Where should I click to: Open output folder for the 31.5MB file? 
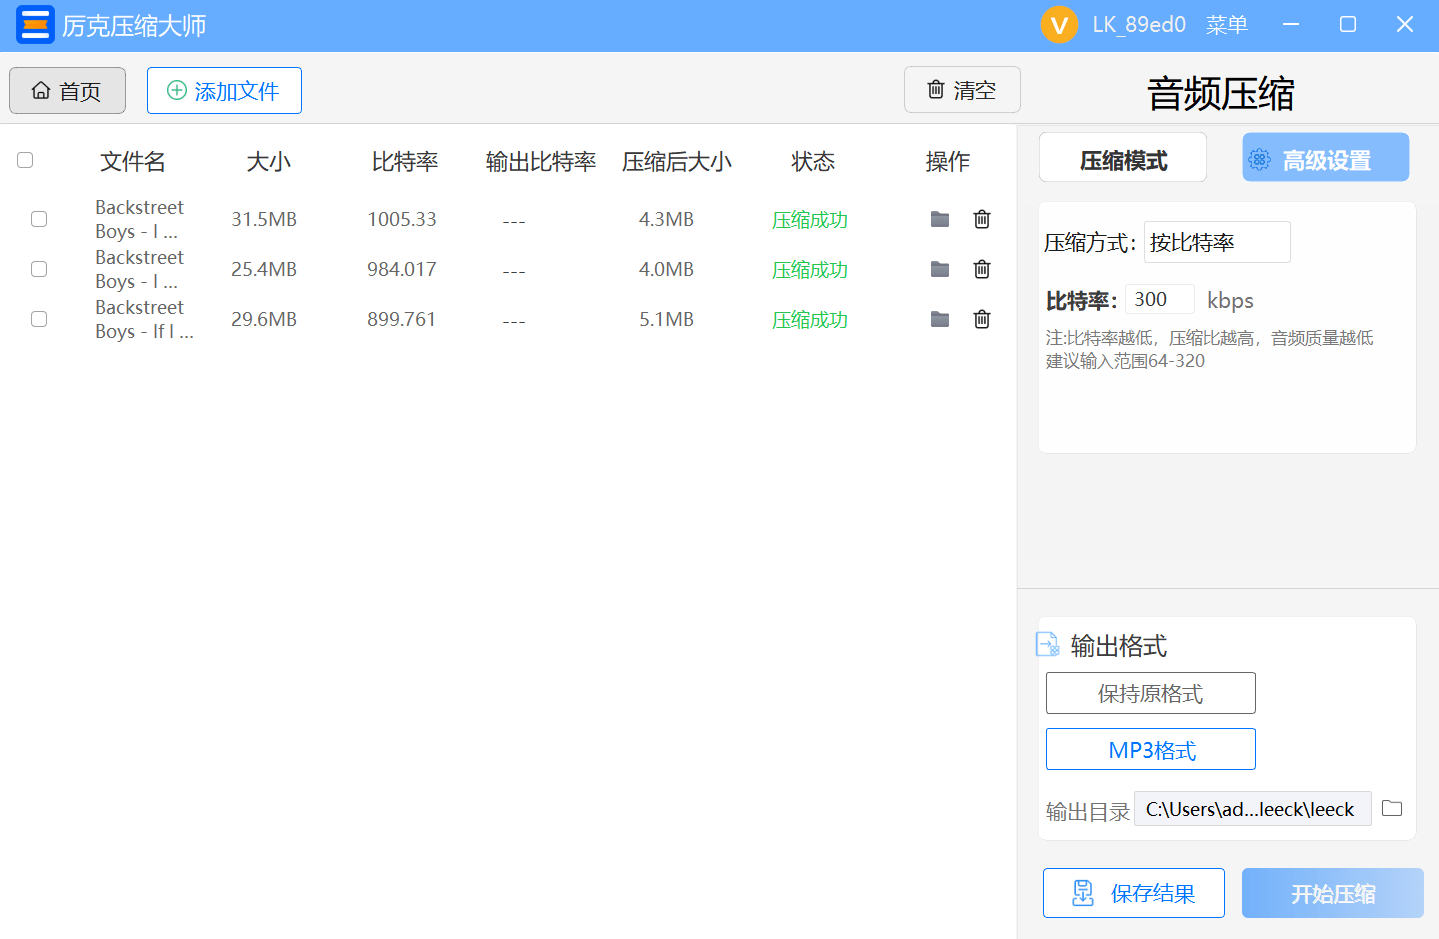[x=940, y=219]
